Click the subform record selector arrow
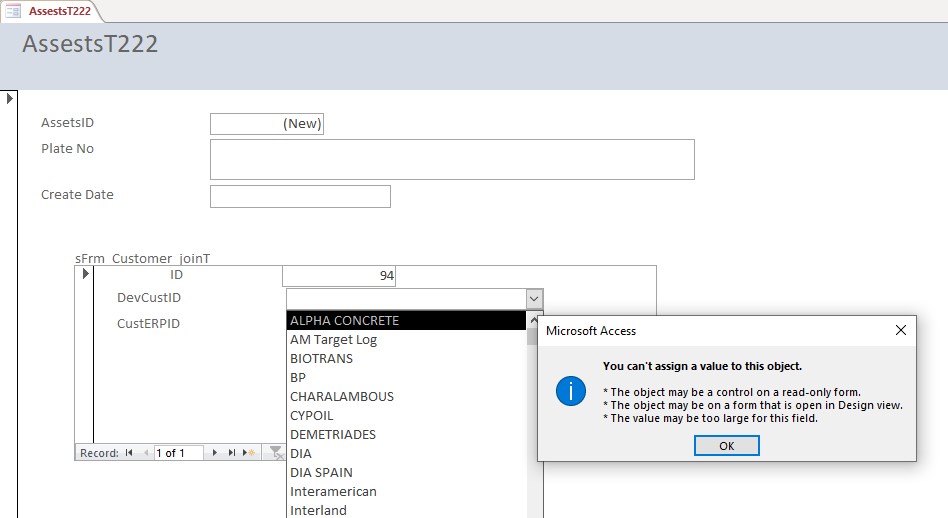The height and width of the screenshot is (518, 948). tap(85, 274)
